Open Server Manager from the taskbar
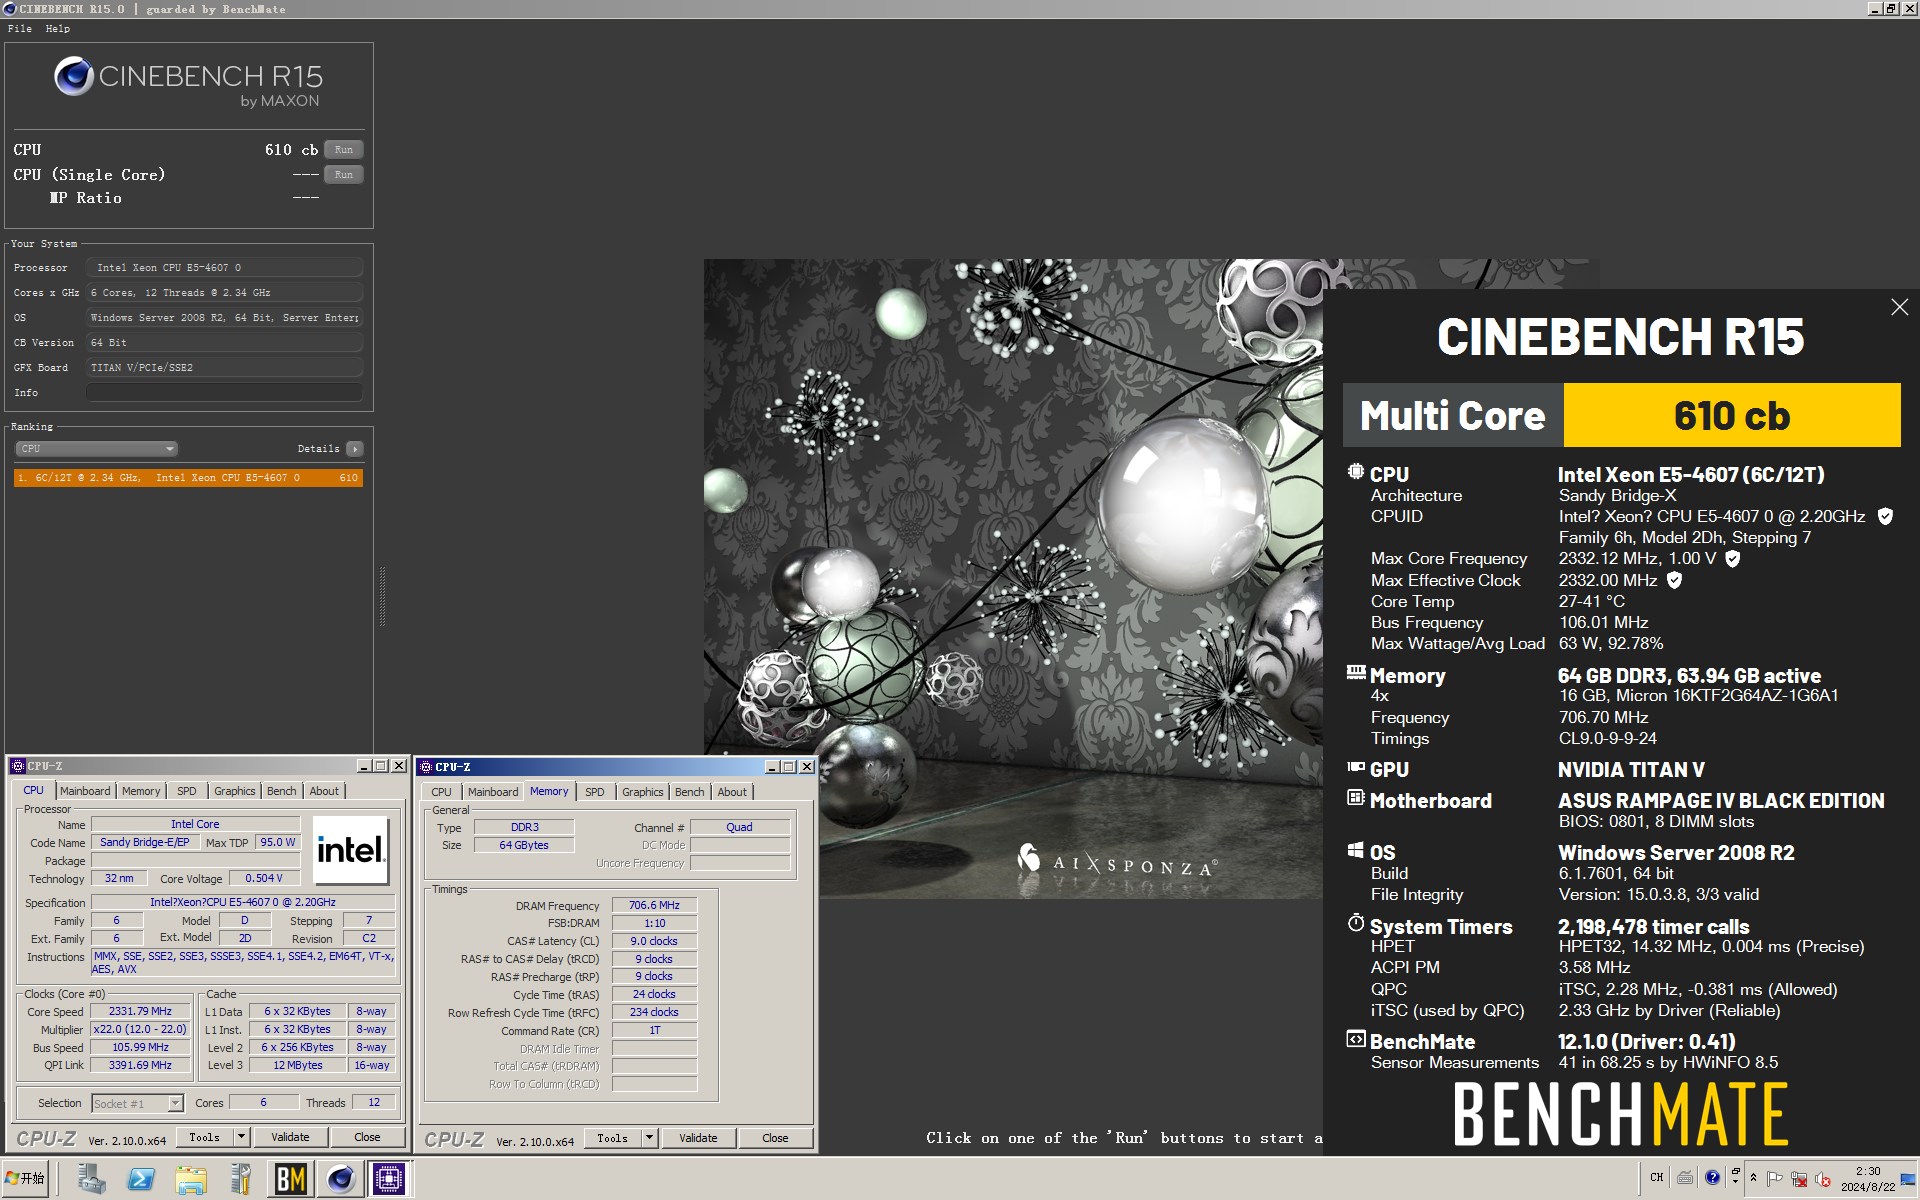The image size is (1920, 1200). tap(92, 1179)
